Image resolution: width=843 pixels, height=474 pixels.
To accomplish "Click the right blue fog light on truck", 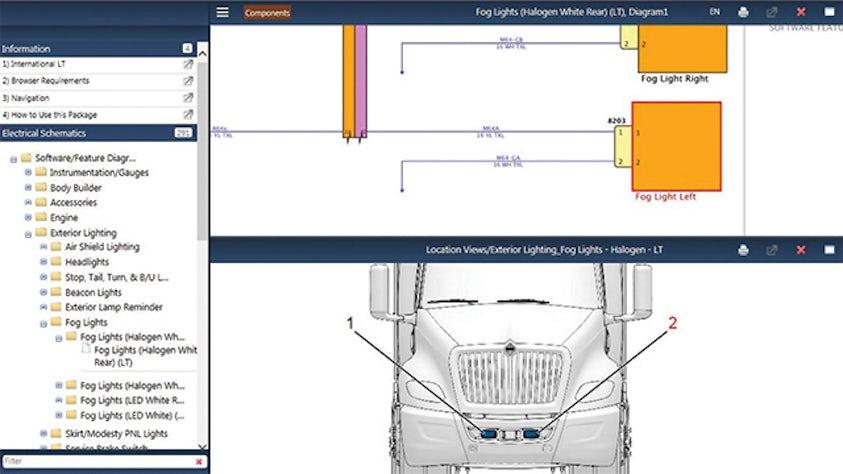I will click(531, 433).
